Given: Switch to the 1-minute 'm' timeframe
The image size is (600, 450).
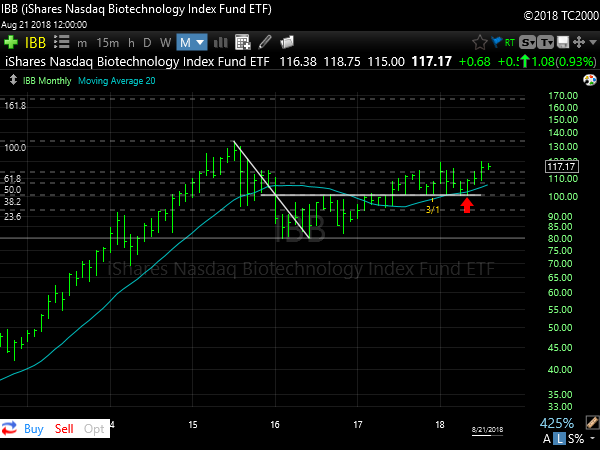Looking at the screenshot, I should [x=82, y=43].
